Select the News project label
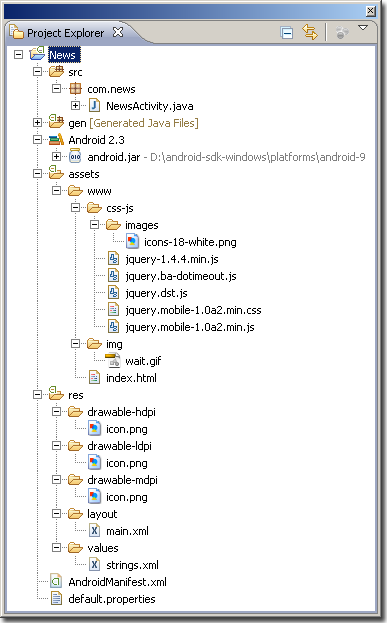Screen dimensions: 387x623 tap(64, 54)
